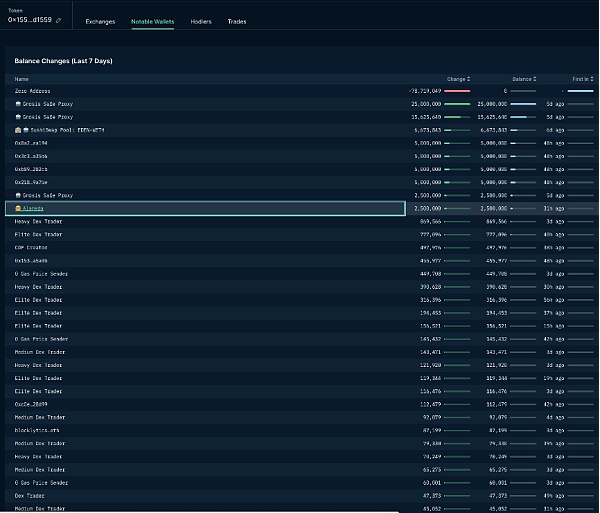Go to the Trades tab

coord(237,21)
